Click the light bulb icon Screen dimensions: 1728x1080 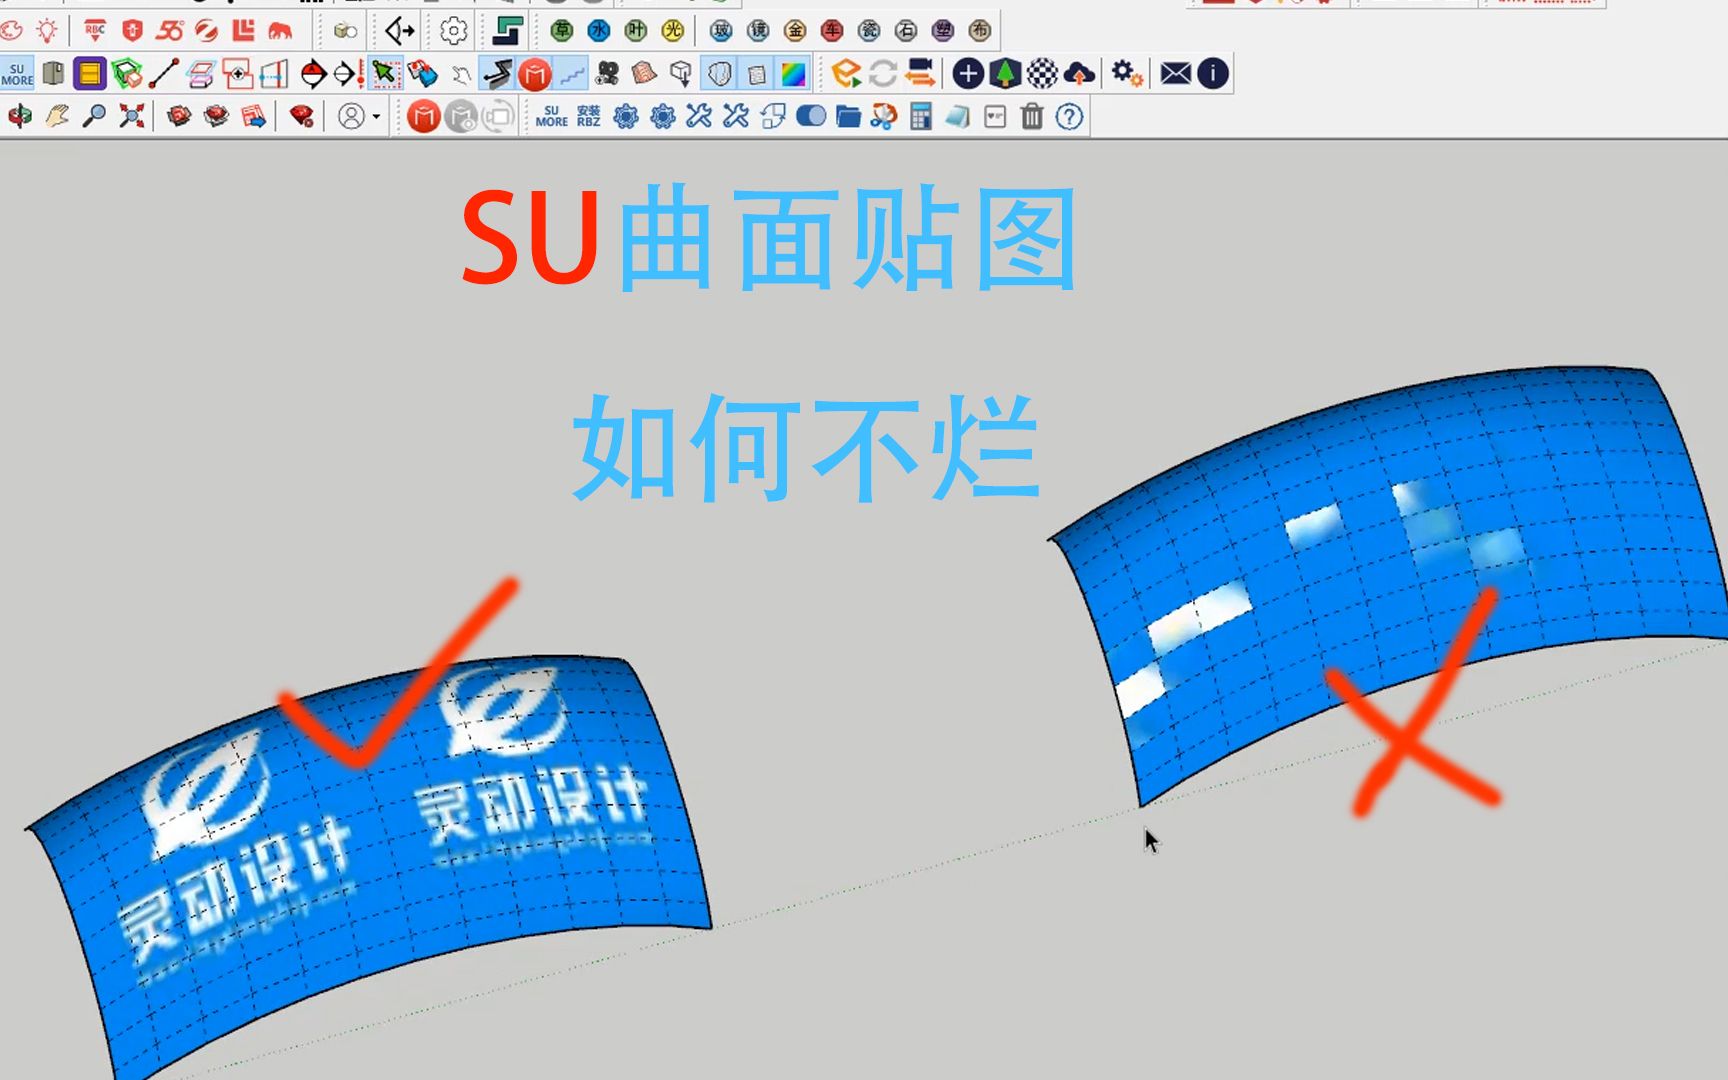(47, 31)
